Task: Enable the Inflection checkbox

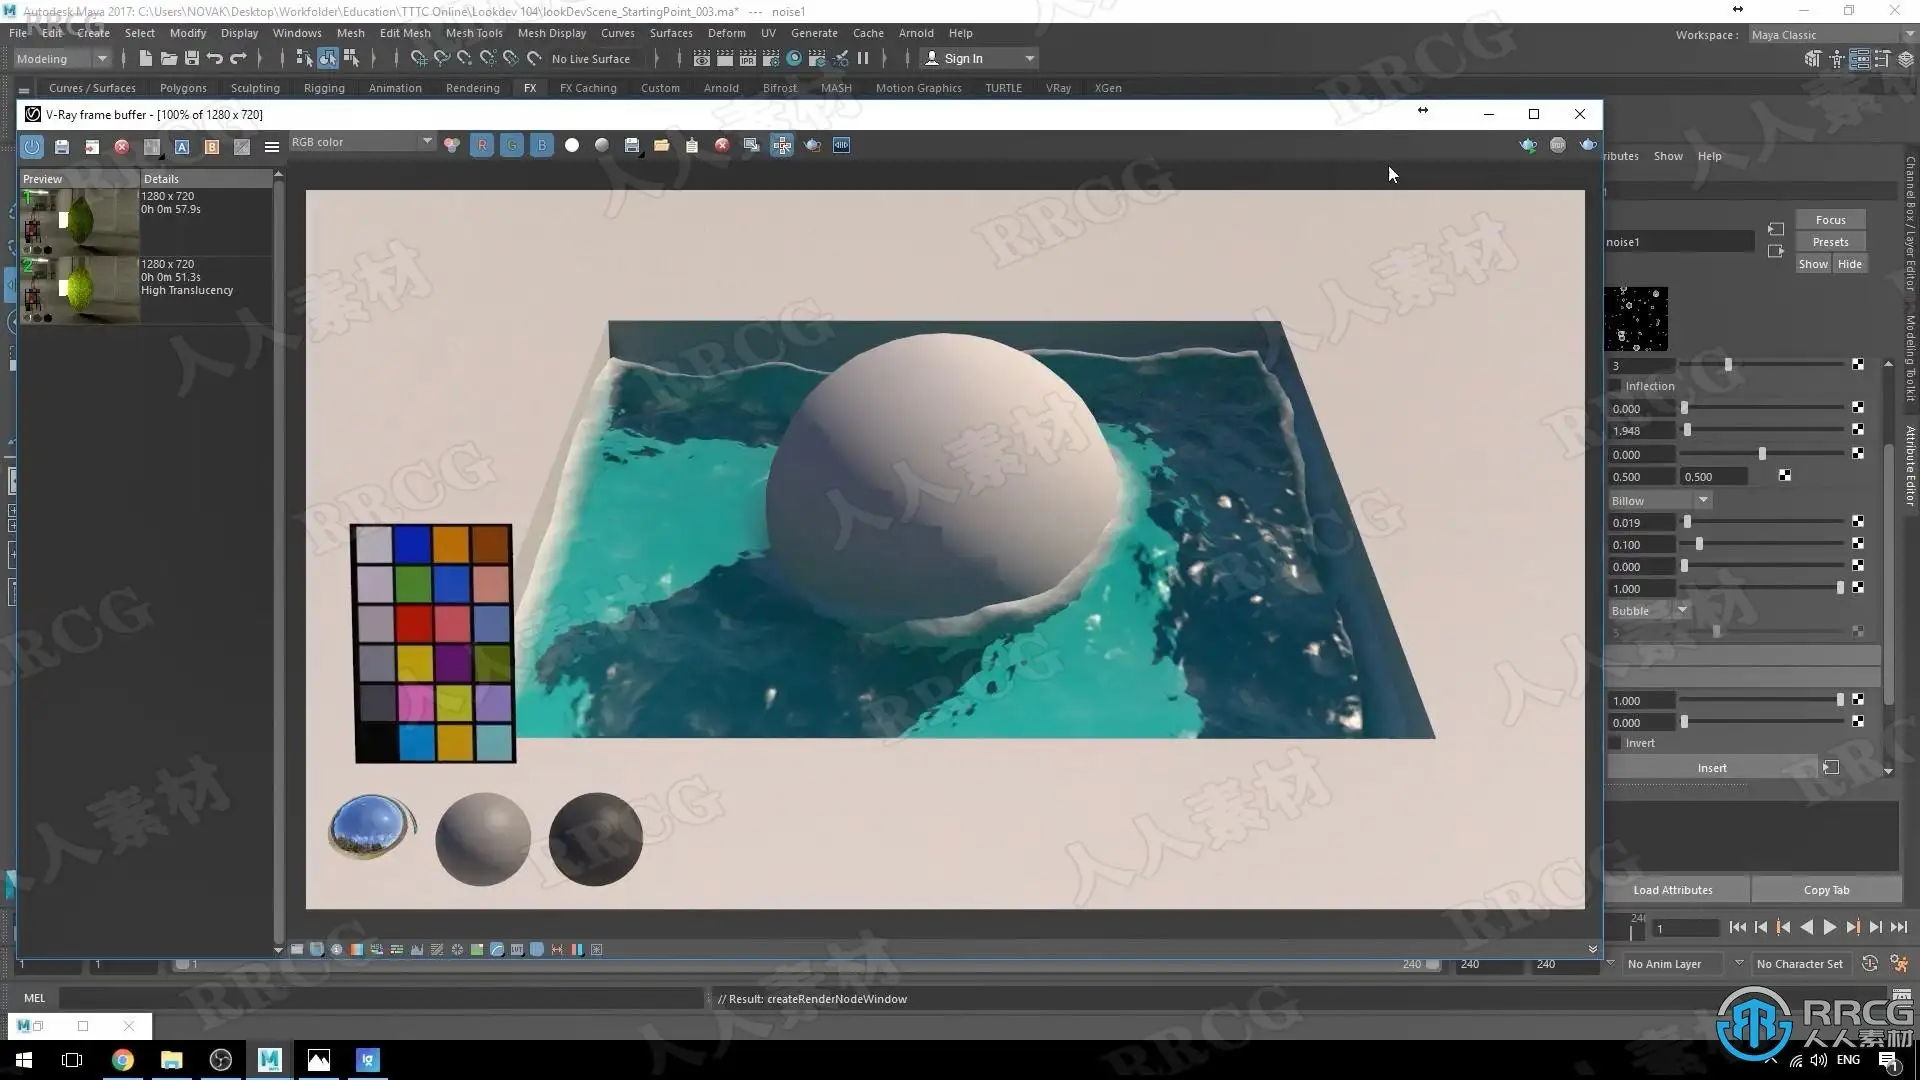Action: [x=1615, y=386]
